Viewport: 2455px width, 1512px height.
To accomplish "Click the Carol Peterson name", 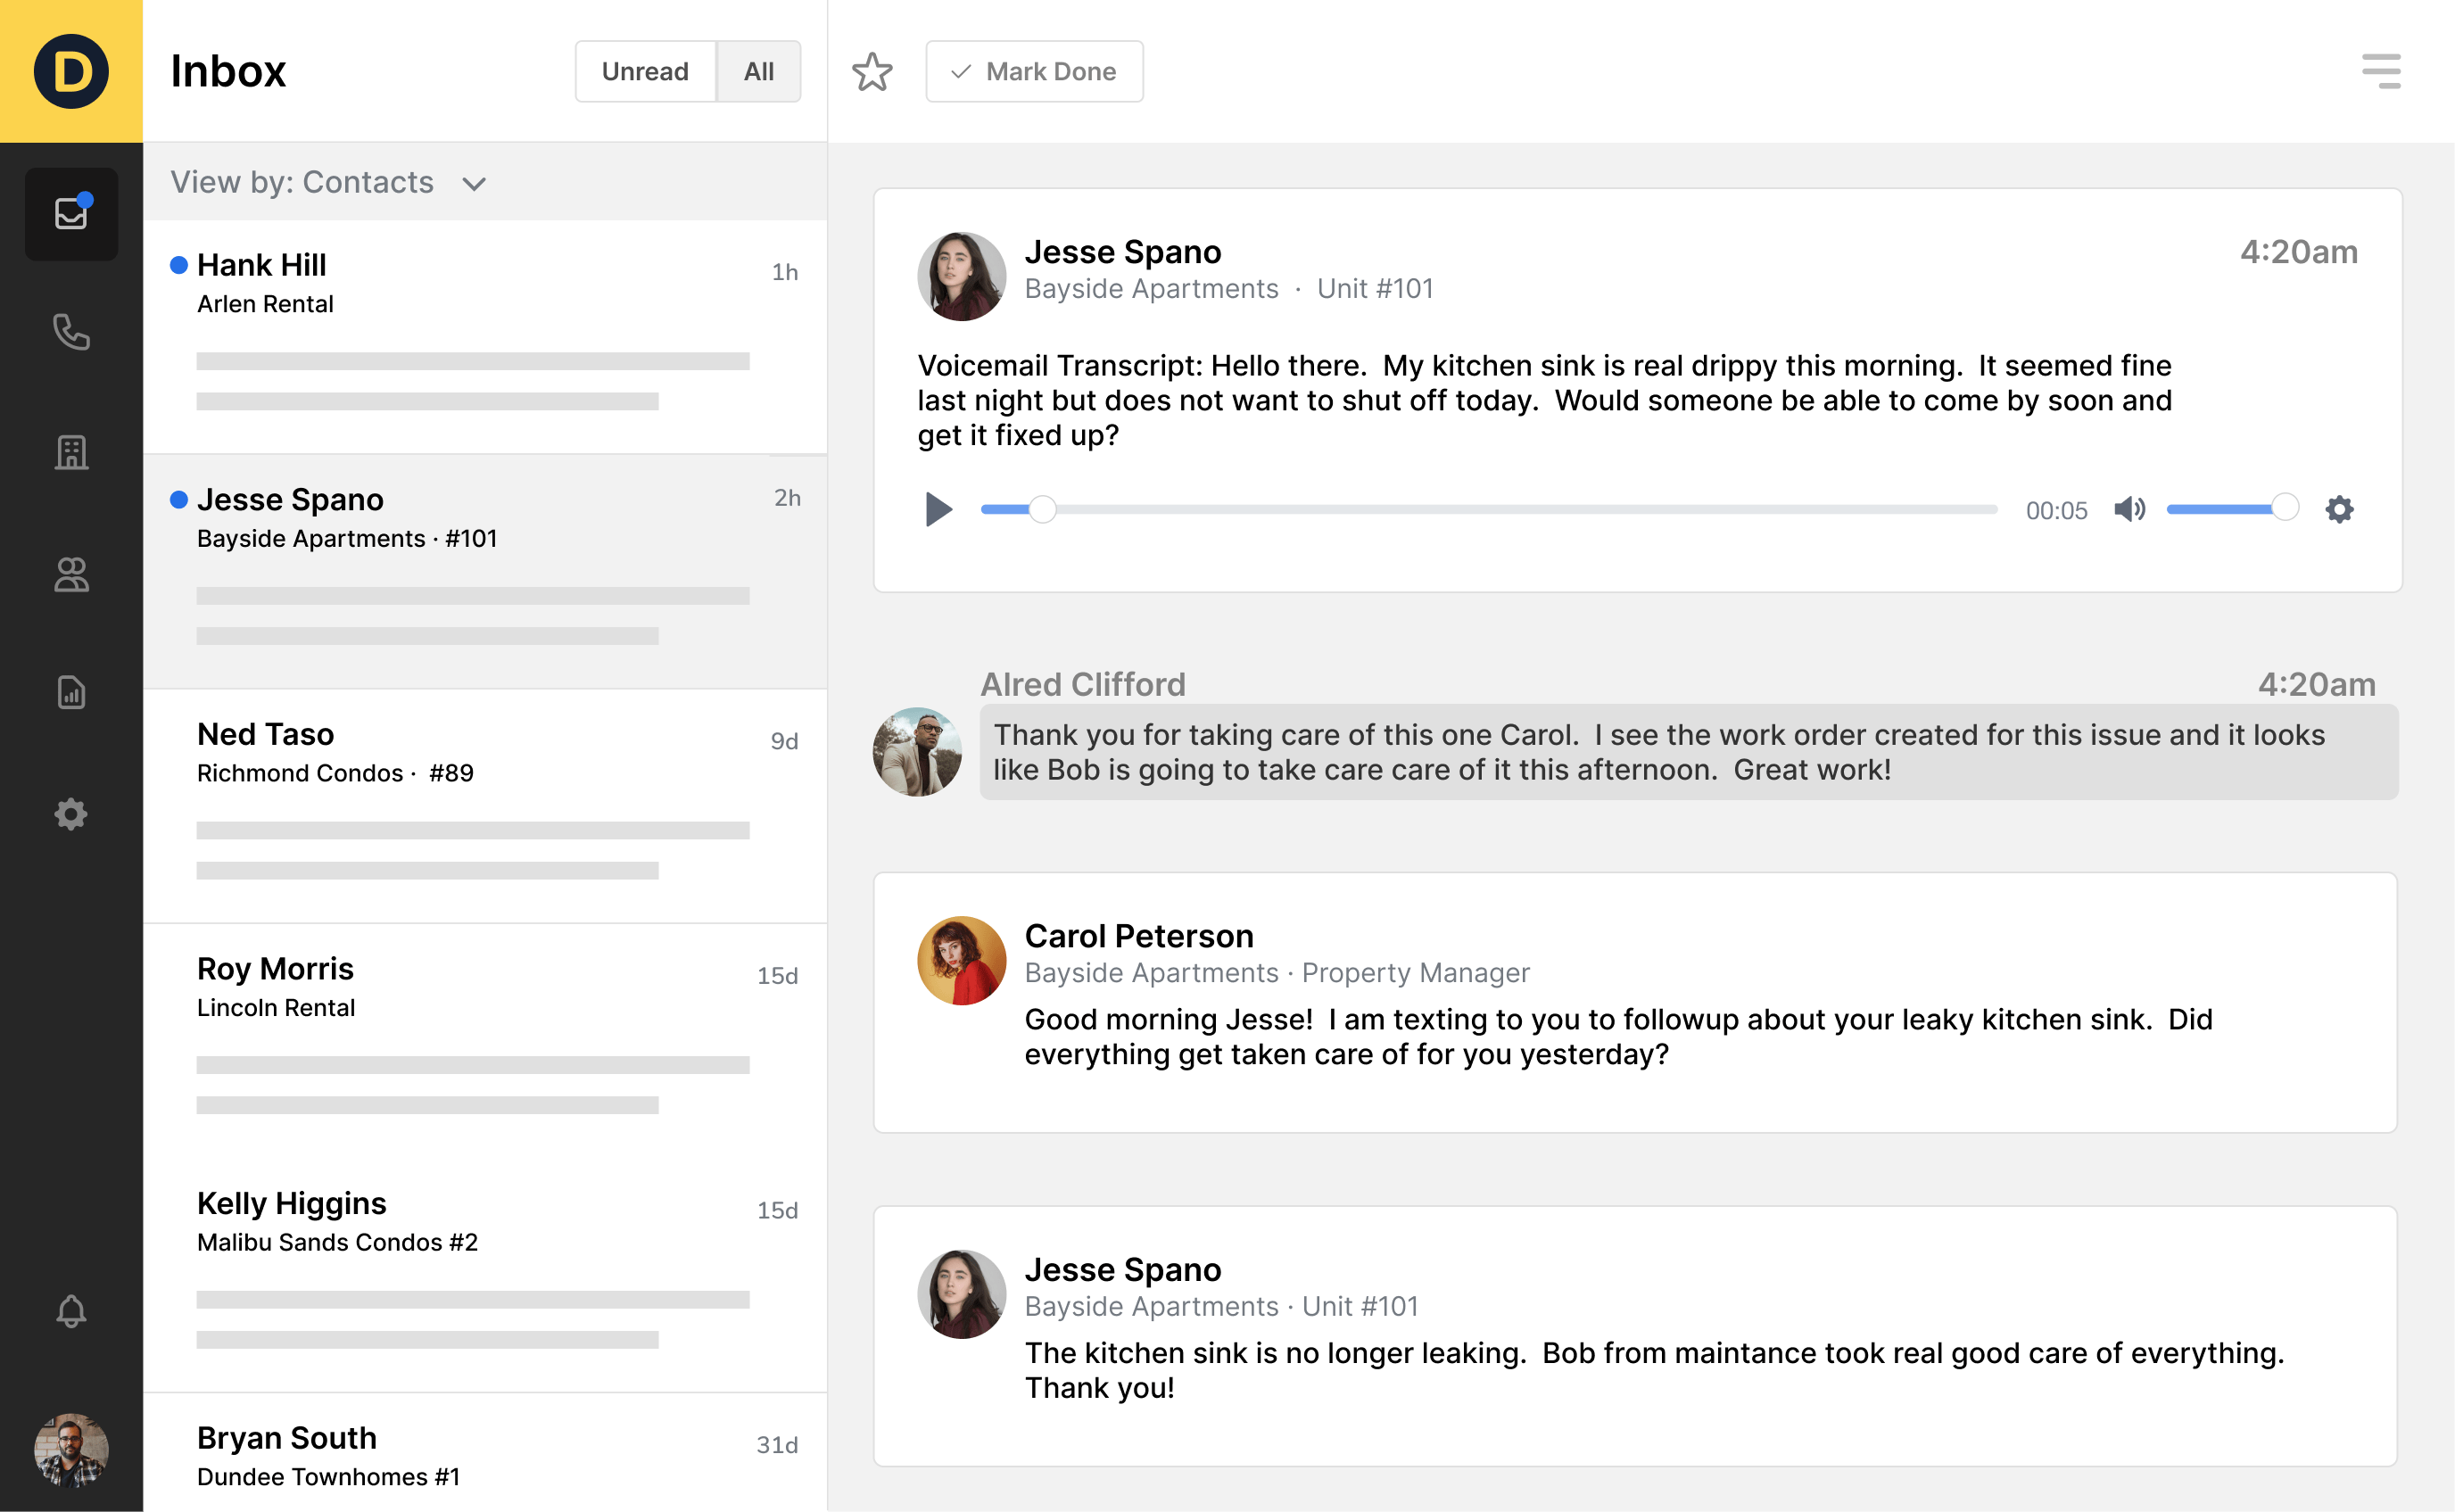I will [1139, 936].
